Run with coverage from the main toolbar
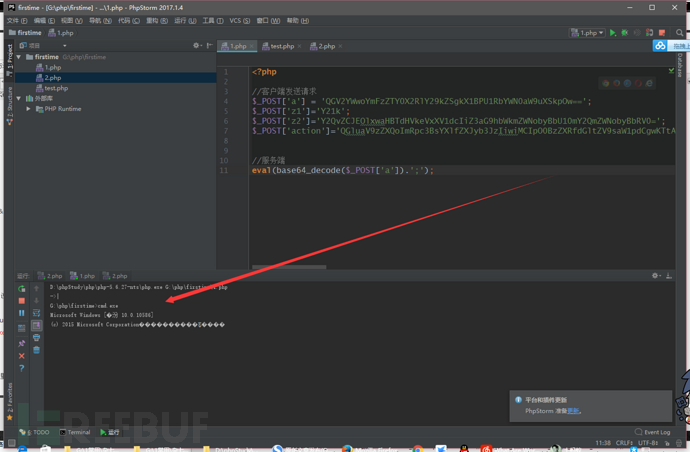This screenshot has height=452, width=690. [636, 33]
